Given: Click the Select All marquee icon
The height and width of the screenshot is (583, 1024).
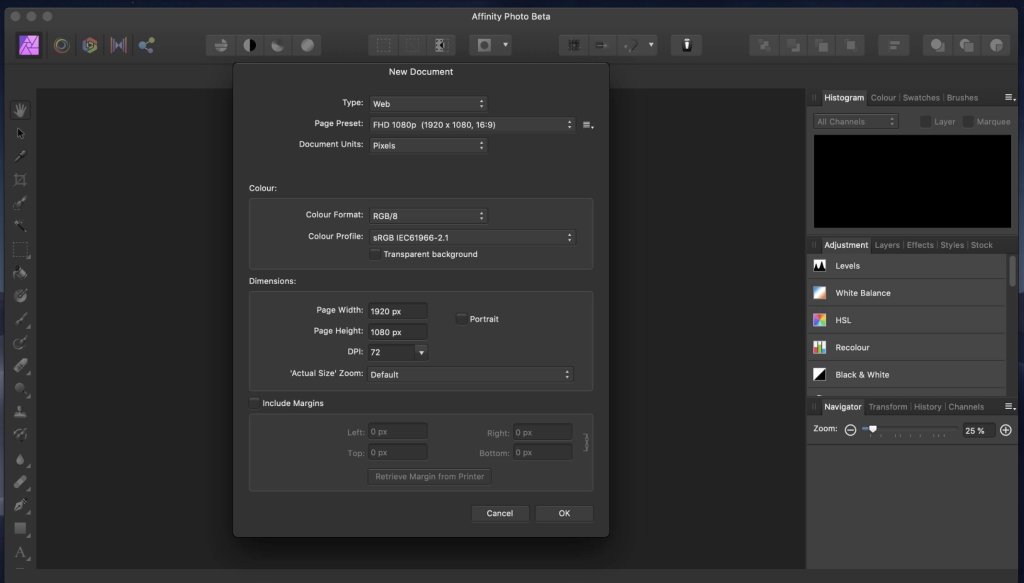Looking at the screenshot, I should pos(383,45).
